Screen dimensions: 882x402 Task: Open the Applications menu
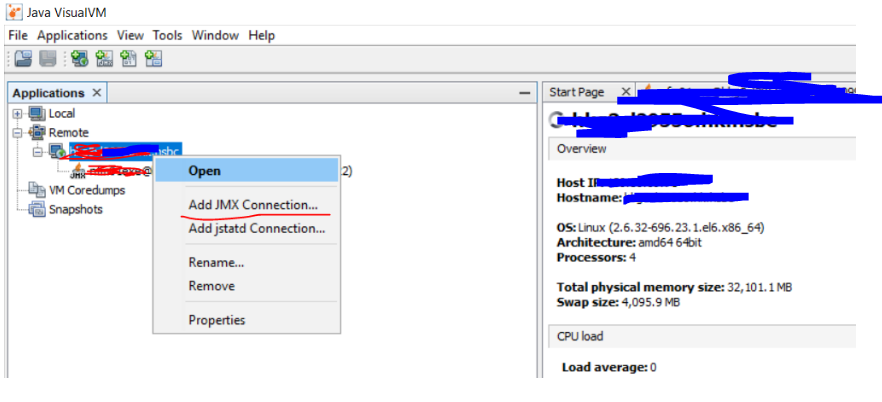[73, 35]
